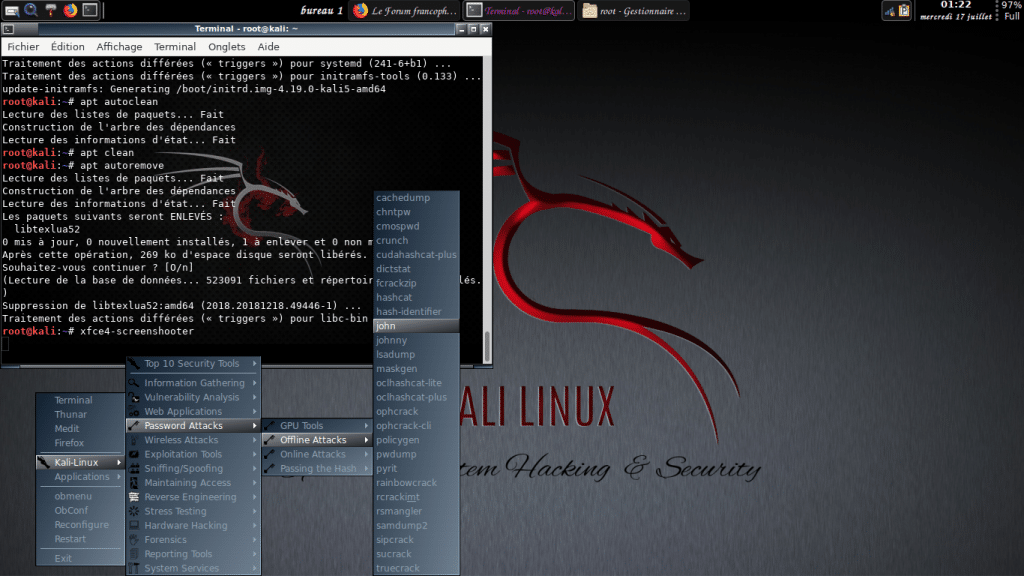The width and height of the screenshot is (1024, 576).
Task: Open the Édition menu in terminal
Action: 67,47
